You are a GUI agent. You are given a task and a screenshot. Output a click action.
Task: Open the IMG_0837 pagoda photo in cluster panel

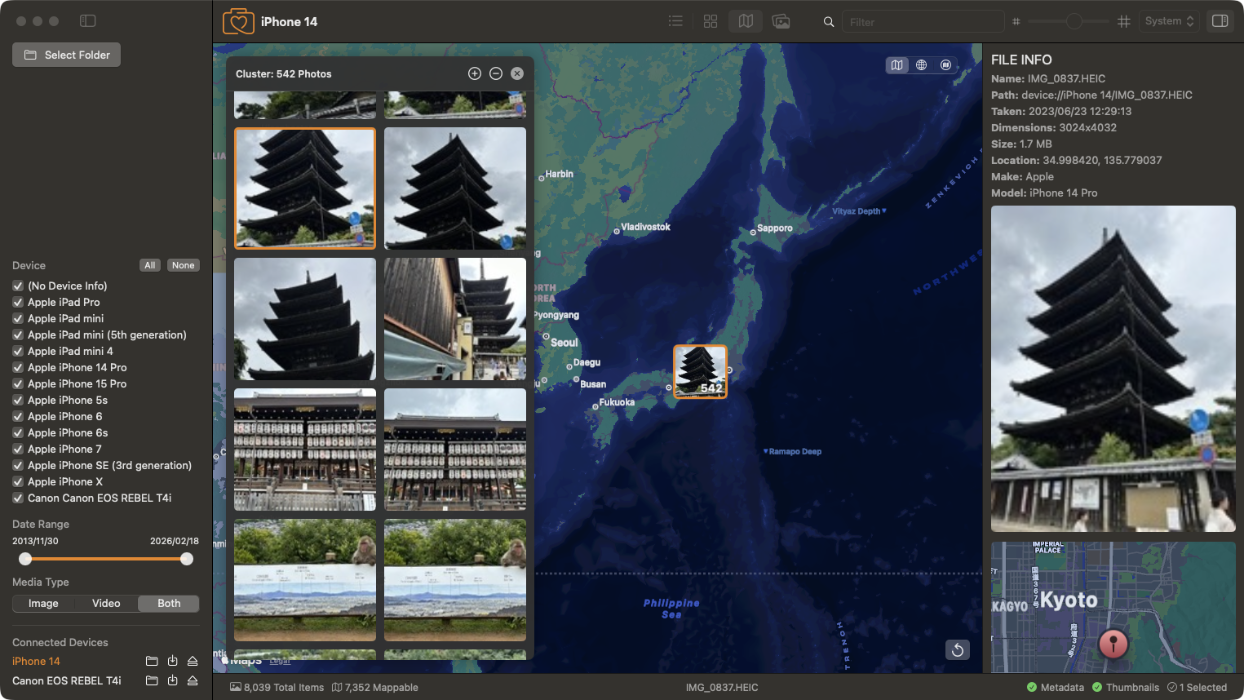304,188
